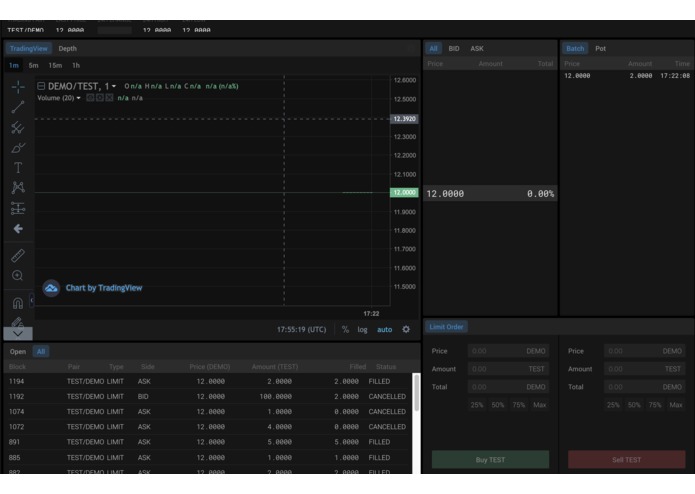Select the trend line drawing tool

point(18,107)
